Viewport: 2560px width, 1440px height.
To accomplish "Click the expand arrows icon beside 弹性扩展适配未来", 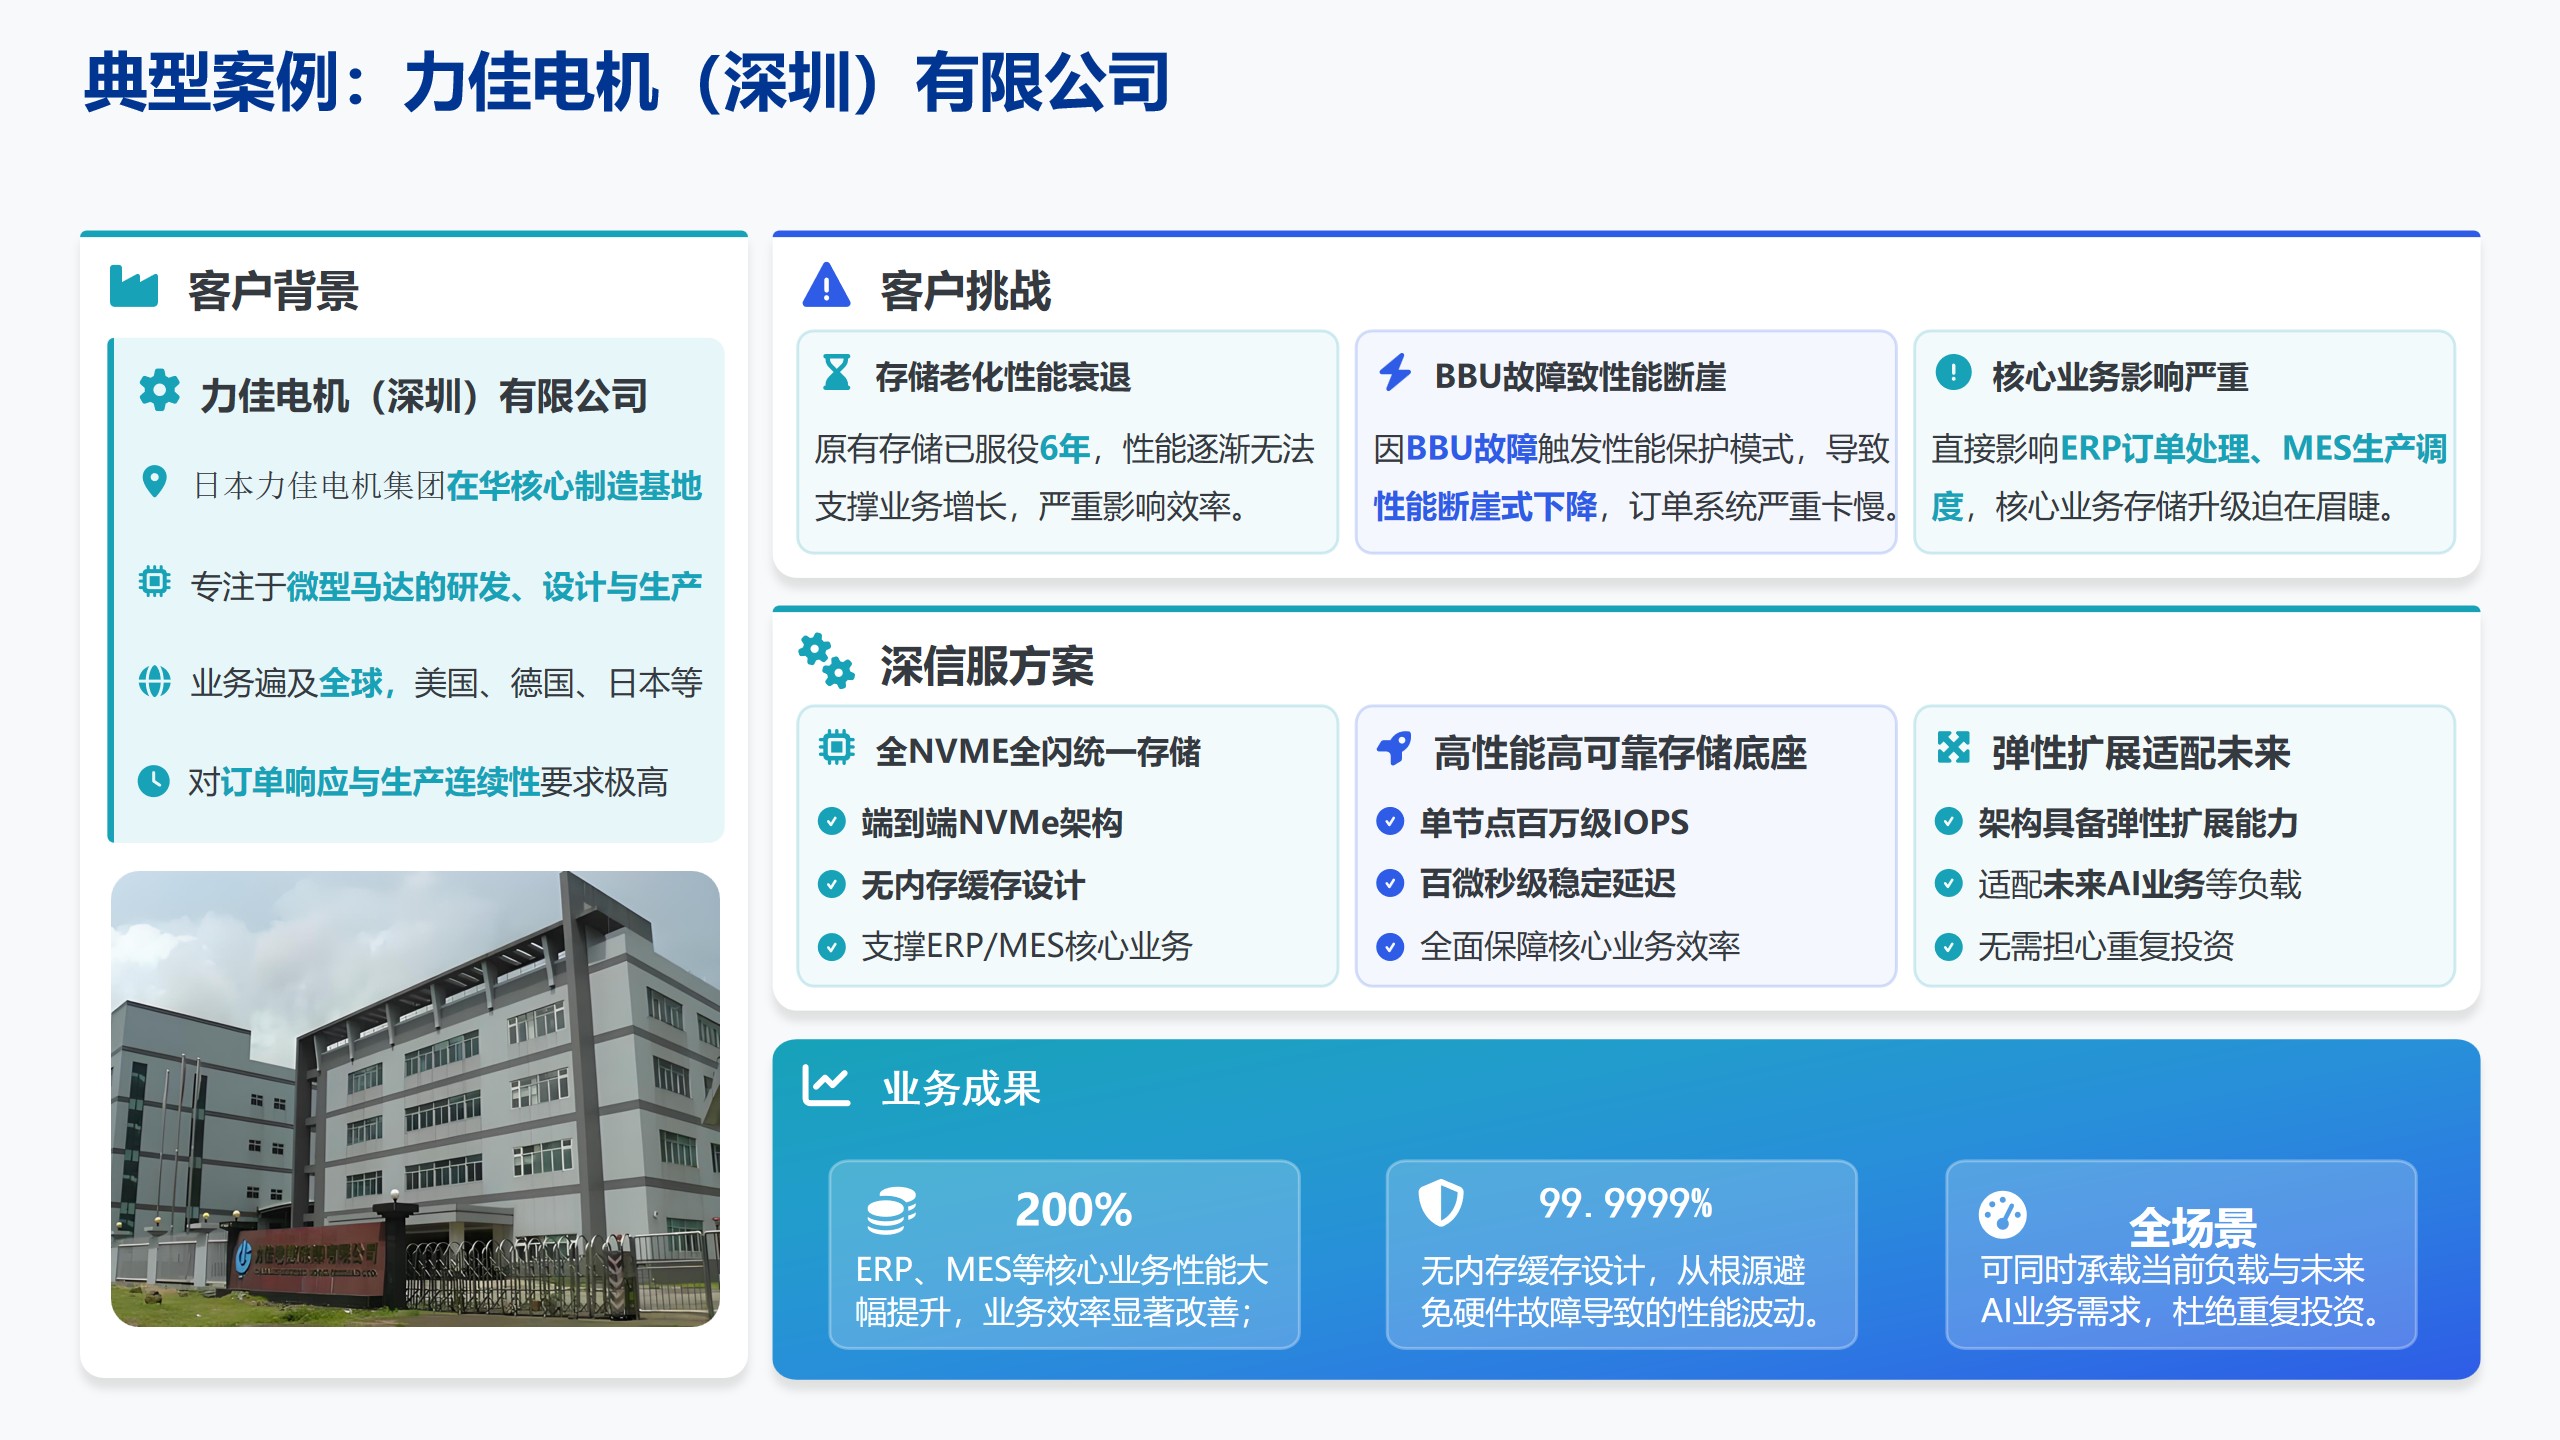I will pyautogui.click(x=1953, y=747).
